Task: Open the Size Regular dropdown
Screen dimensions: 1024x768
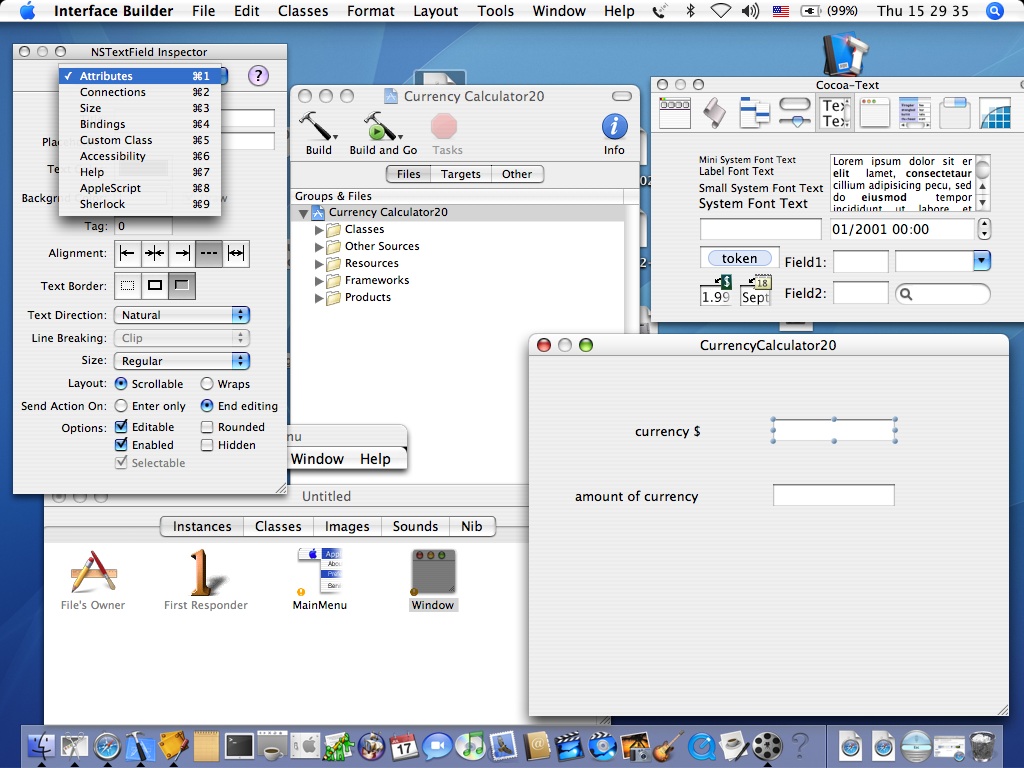Action: [x=182, y=360]
